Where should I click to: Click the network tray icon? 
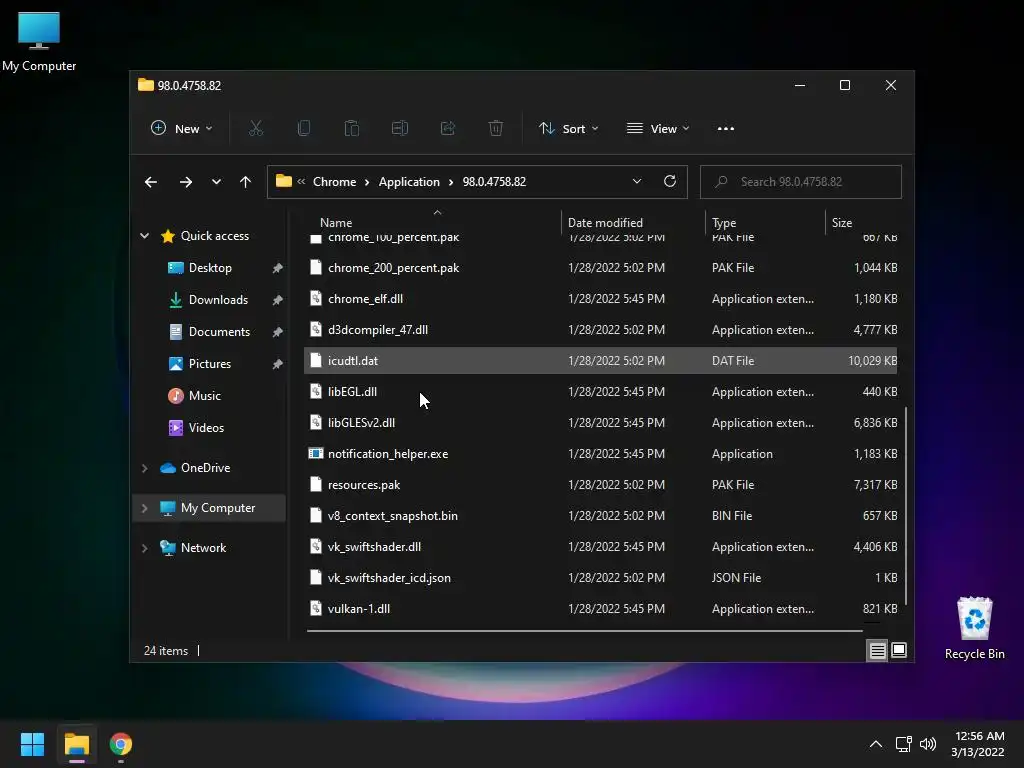tap(904, 744)
